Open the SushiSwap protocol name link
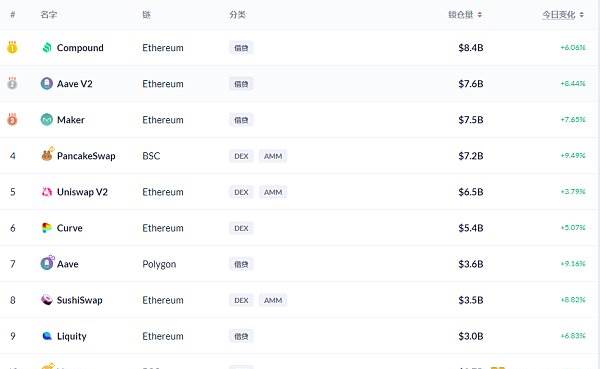 pyautogui.click(x=80, y=300)
